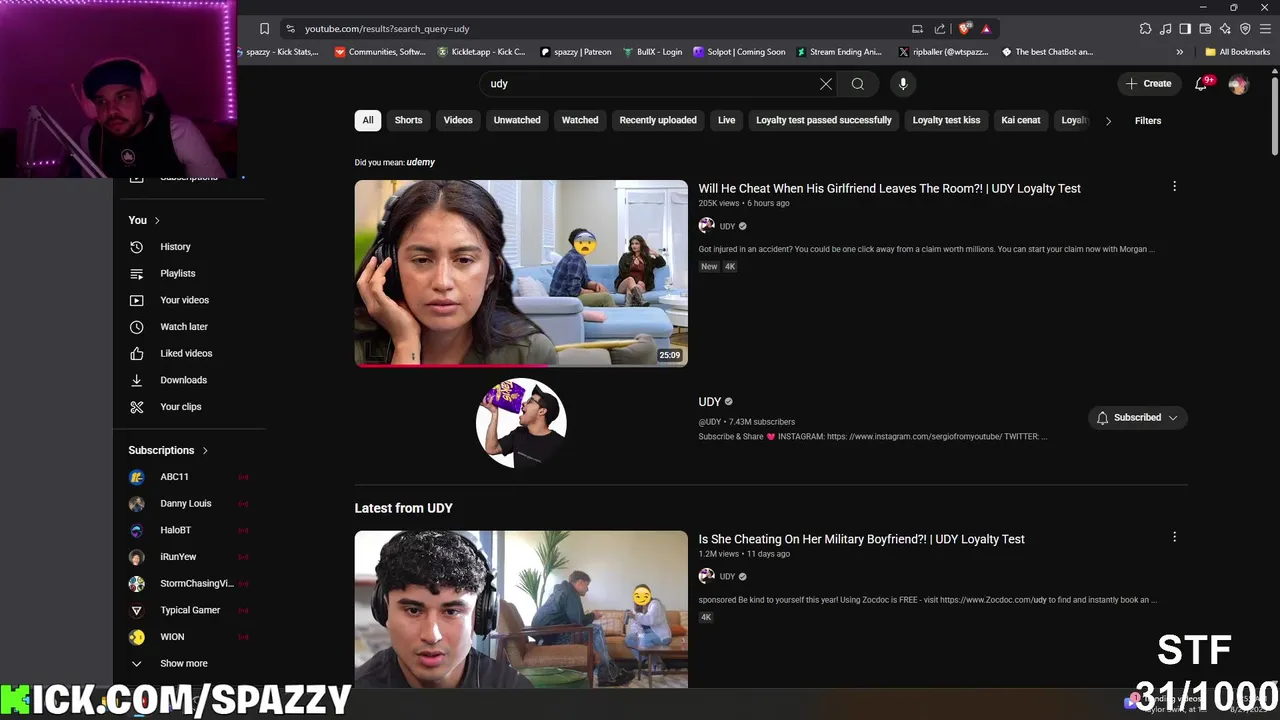Click the search magnifier button
The image size is (1280, 720).
pos(857,84)
